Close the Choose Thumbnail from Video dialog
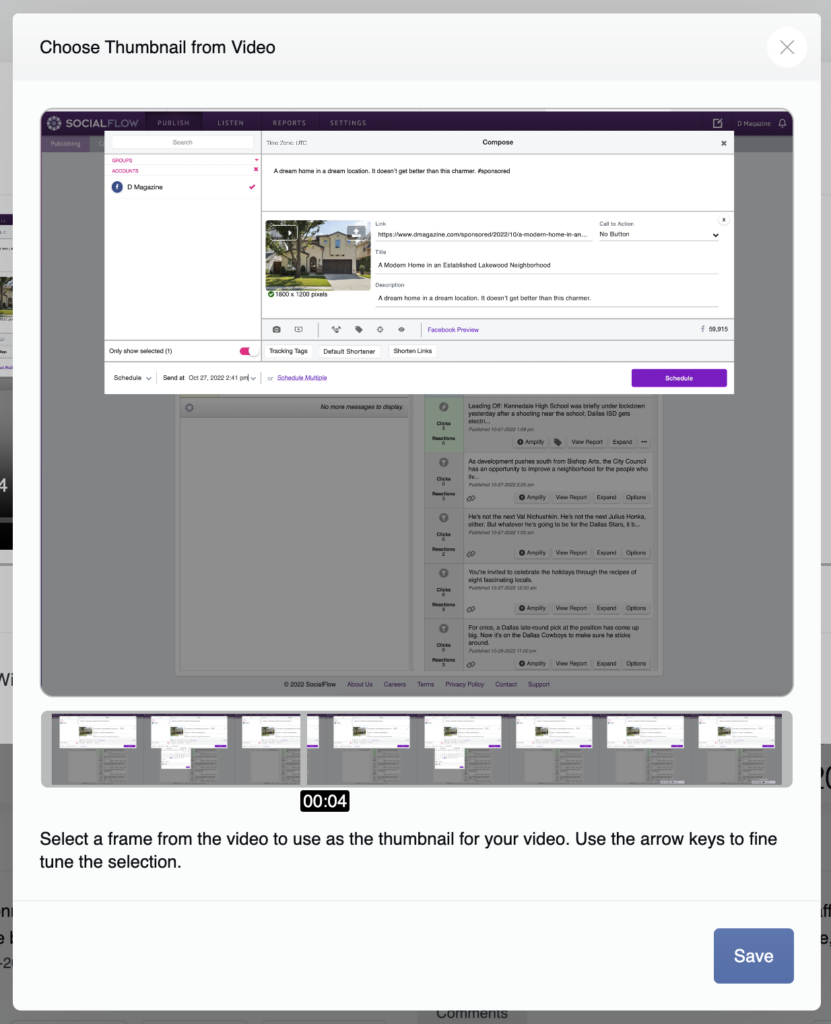 click(x=787, y=47)
